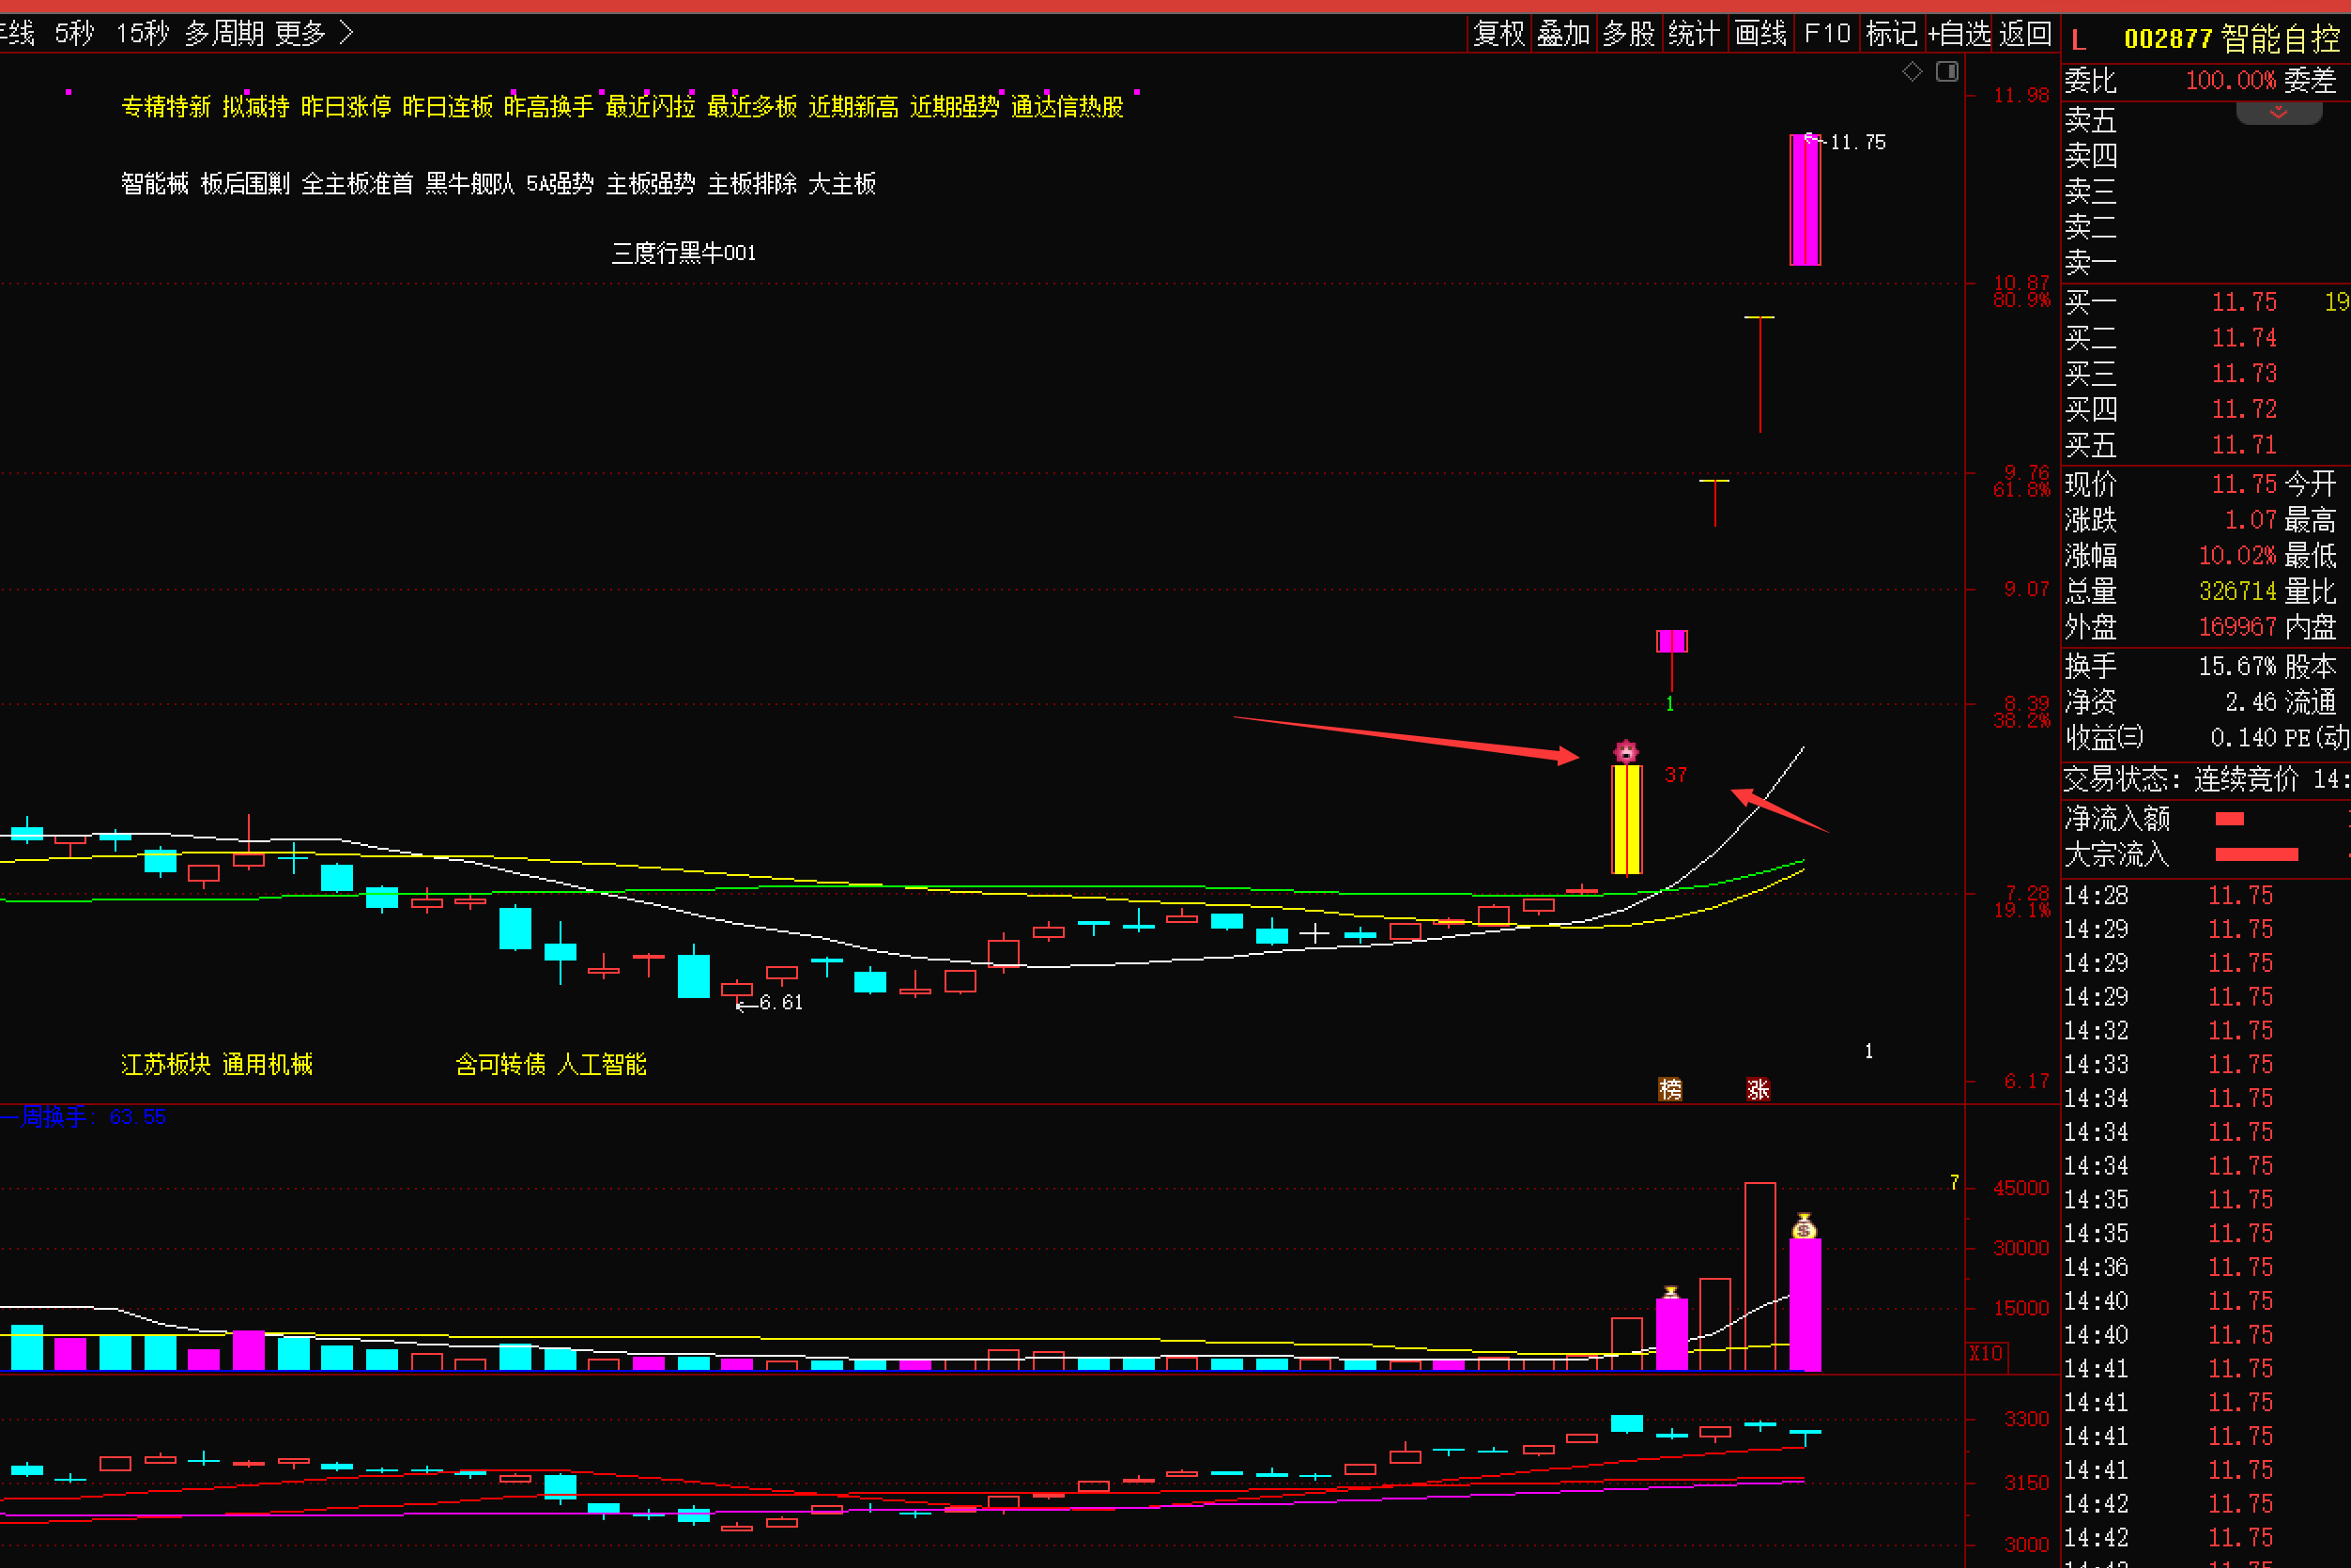This screenshot has width=2351, height=1568.
Task: Click the 板后围剿 label
Action: click(245, 184)
